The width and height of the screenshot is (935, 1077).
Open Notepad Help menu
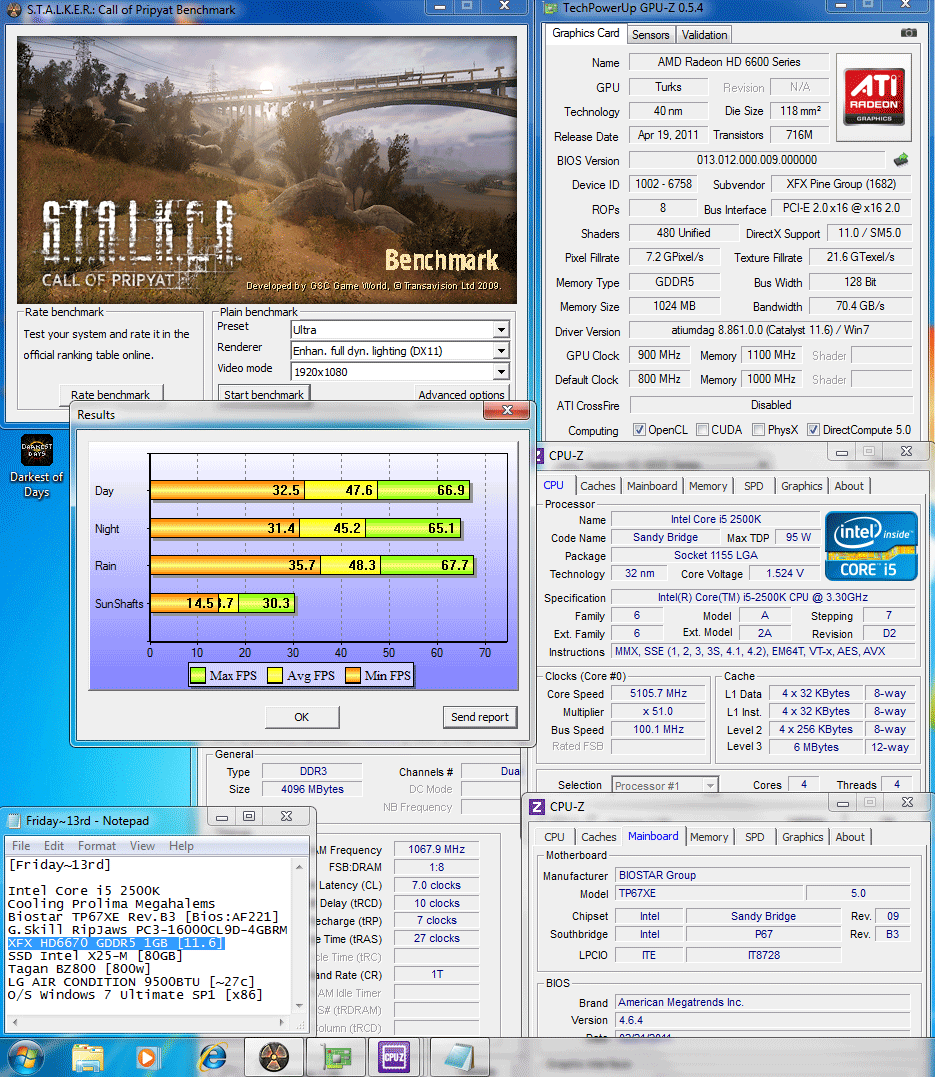pos(181,846)
